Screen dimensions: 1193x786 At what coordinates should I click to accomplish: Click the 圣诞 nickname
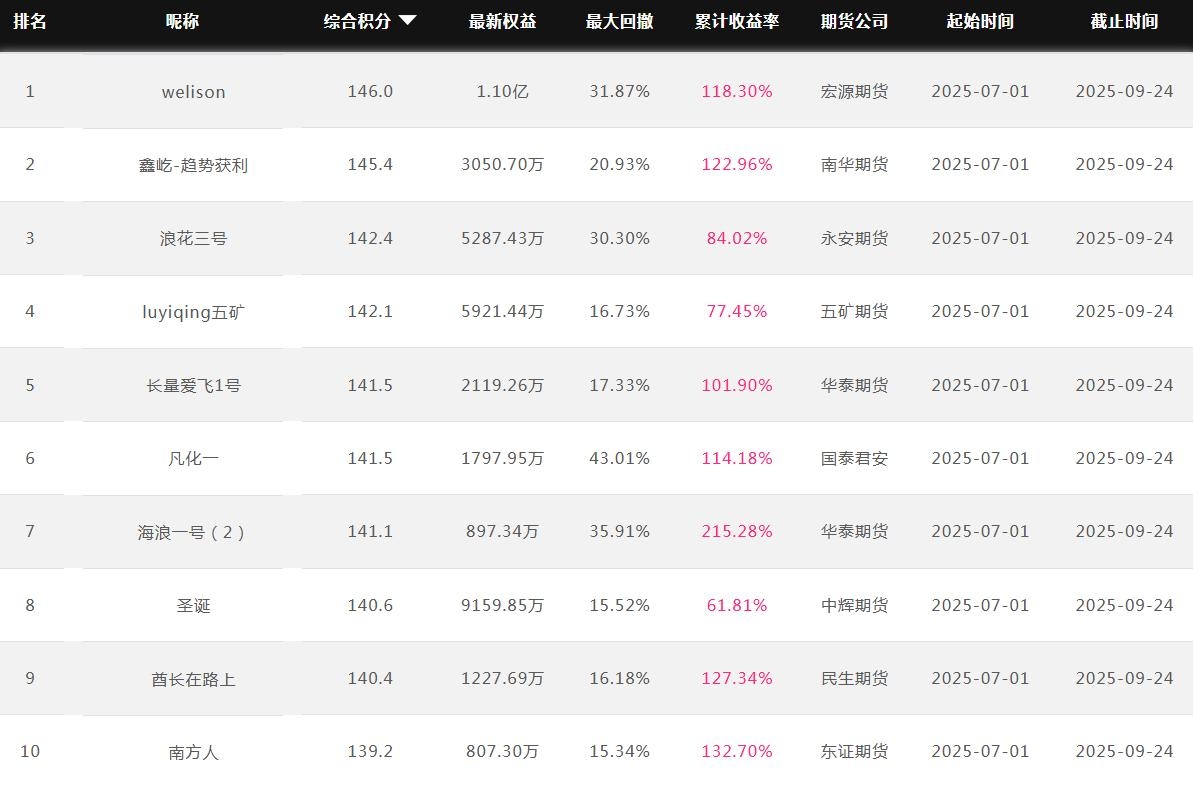point(193,606)
